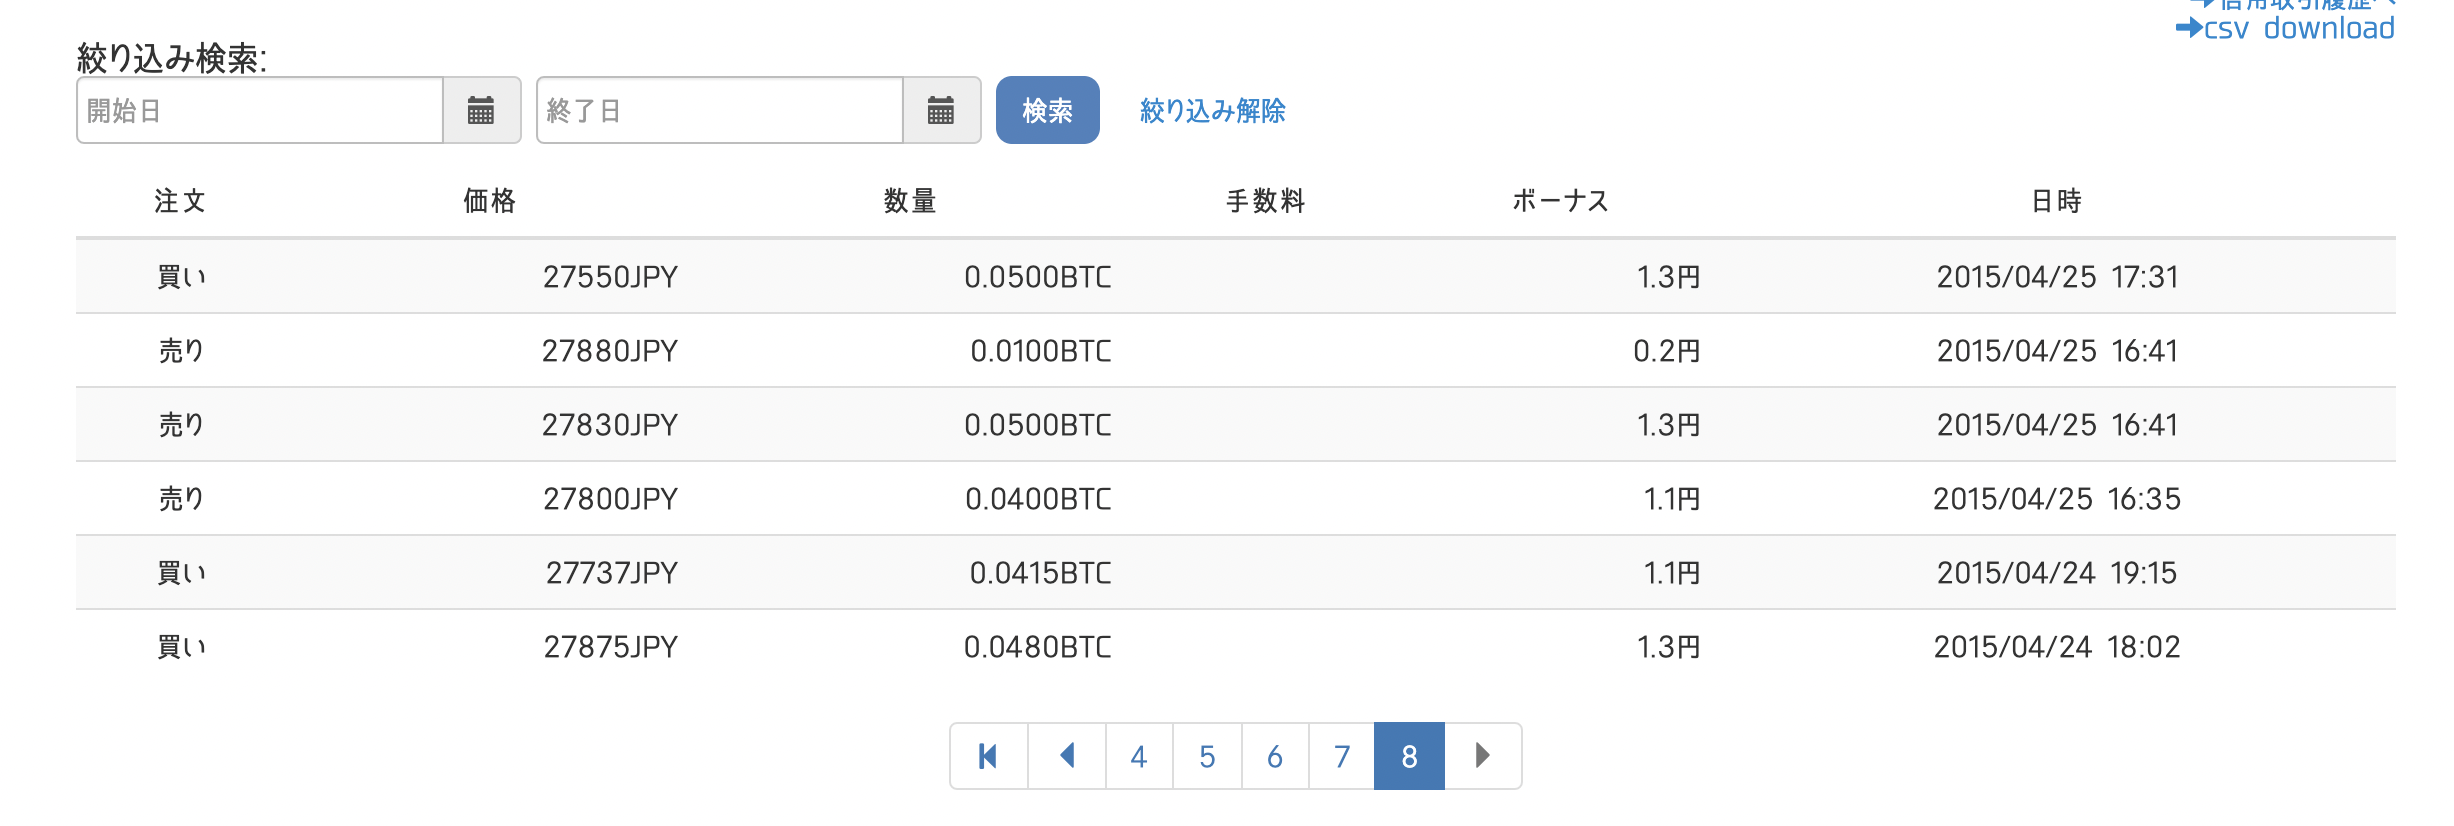
Task: Open the start date calendar picker
Action: pos(481,110)
